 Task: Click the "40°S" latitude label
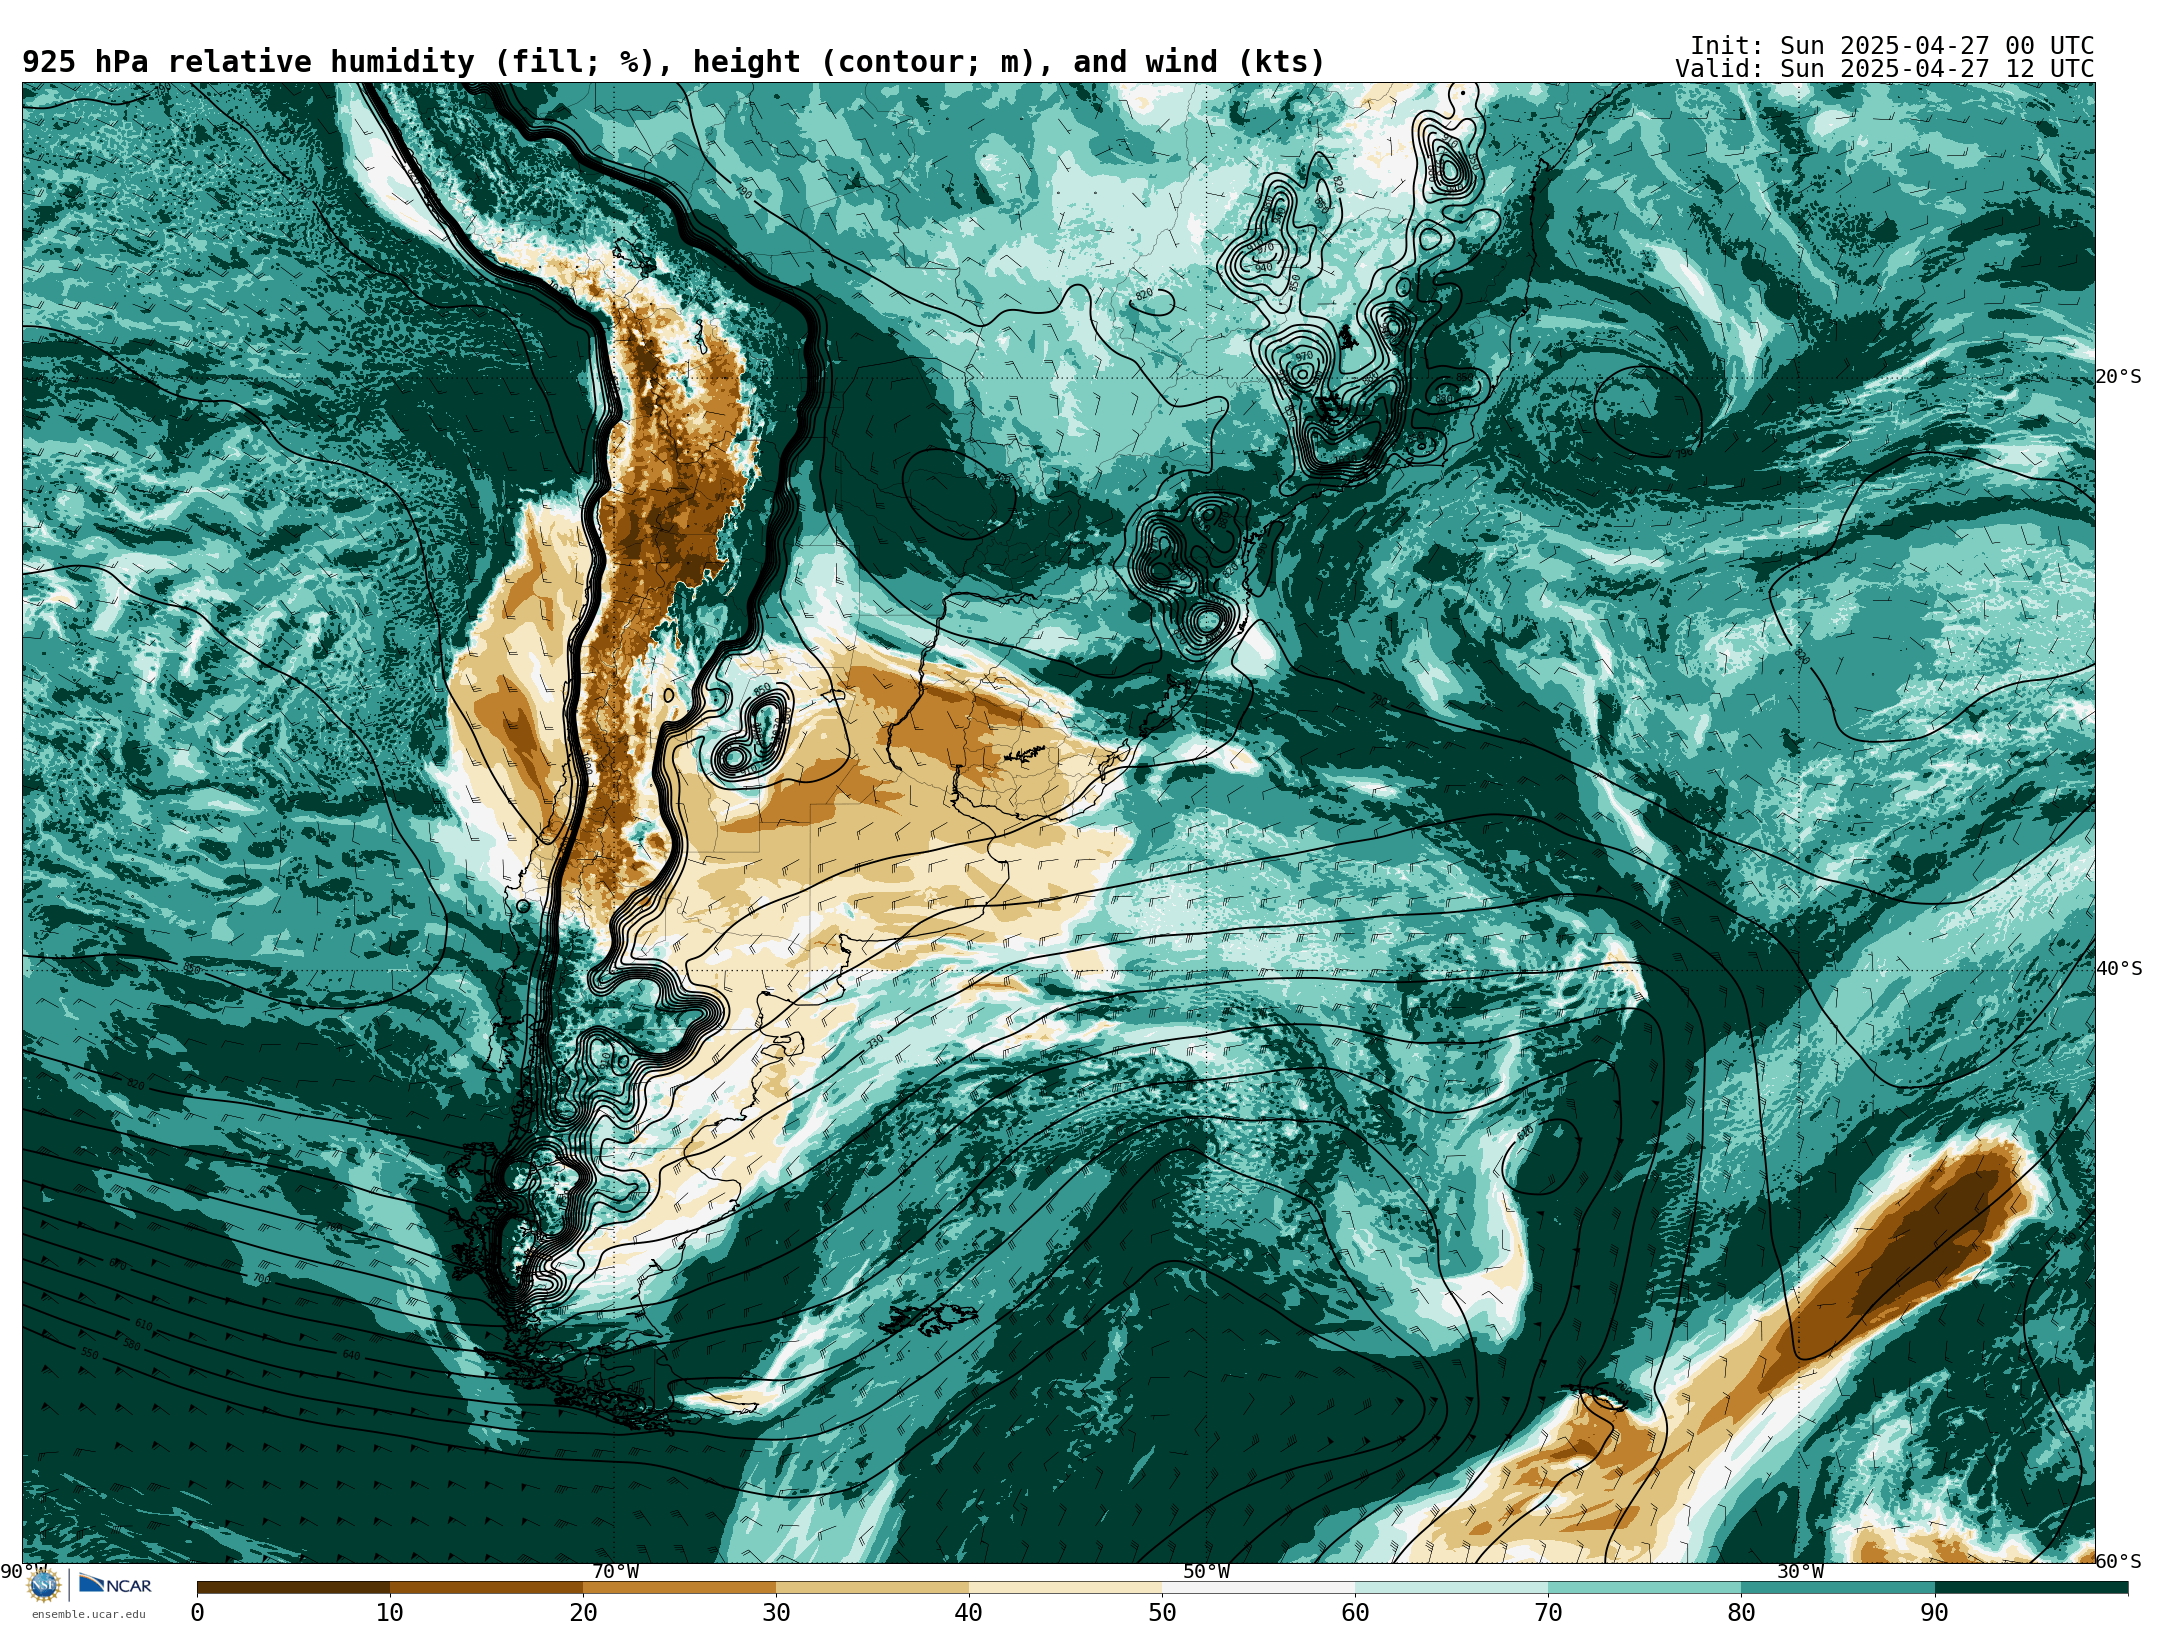[2119, 969]
